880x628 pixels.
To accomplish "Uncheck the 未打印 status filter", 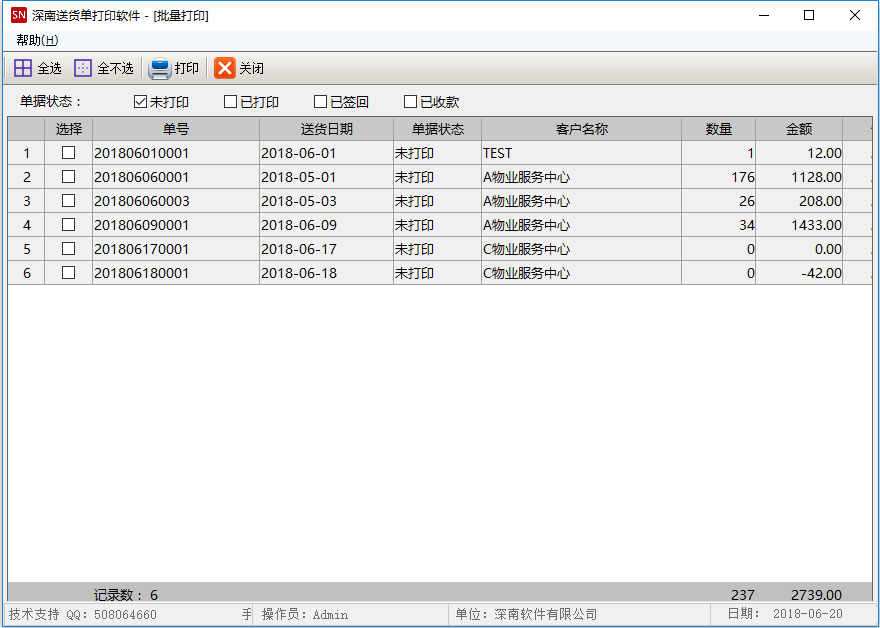I will coord(140,102).
